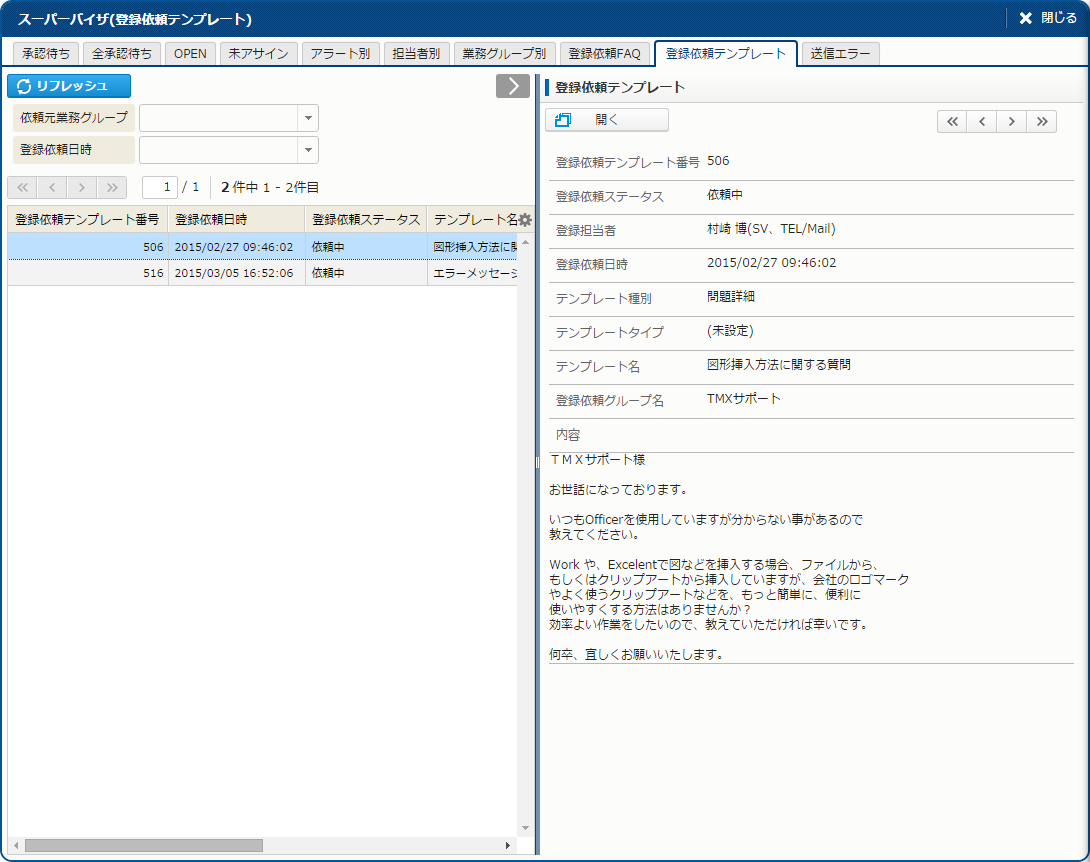1090x862 pixels.
Task: Close the window with 閉じる button
Action: [x=1047, y=18]
